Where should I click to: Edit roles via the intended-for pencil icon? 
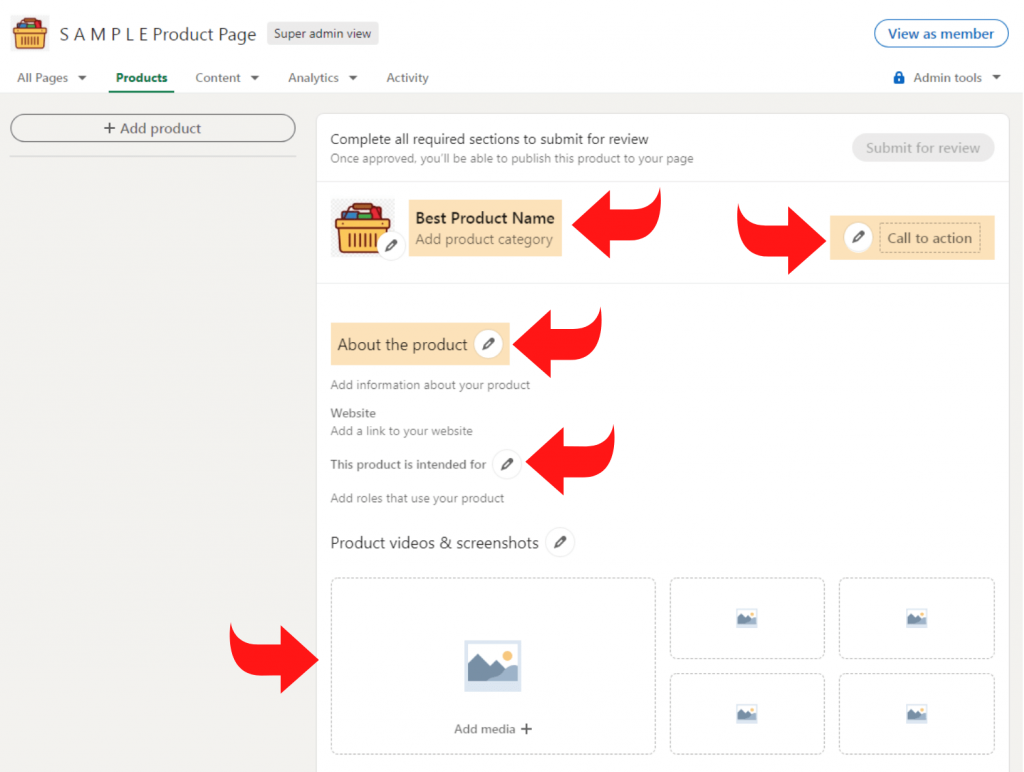tap(506, 464)
